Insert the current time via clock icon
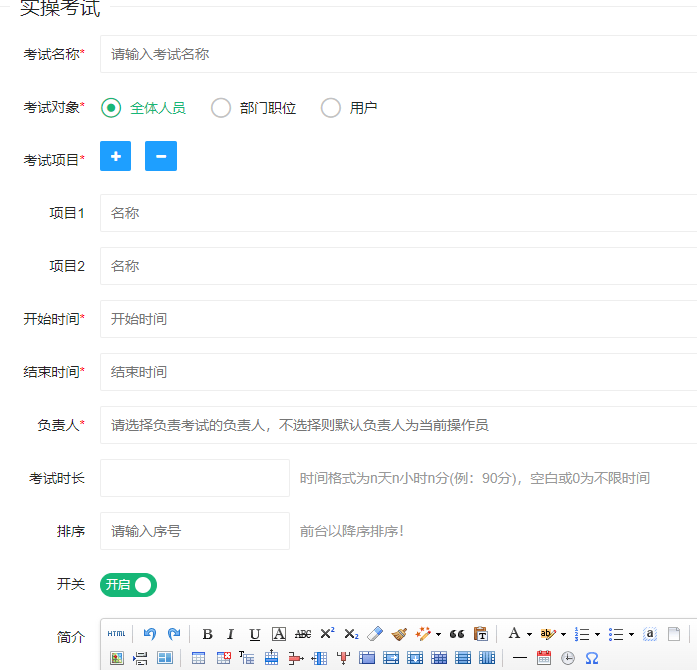 568,658
